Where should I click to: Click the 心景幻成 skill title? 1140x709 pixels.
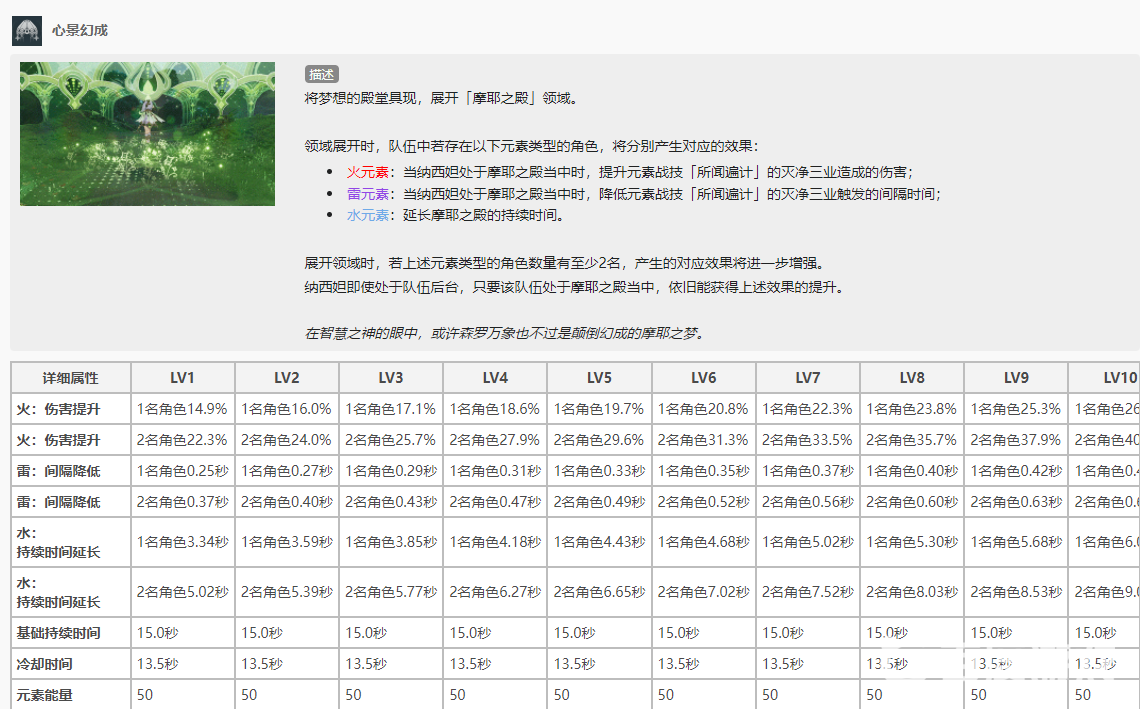80,31
